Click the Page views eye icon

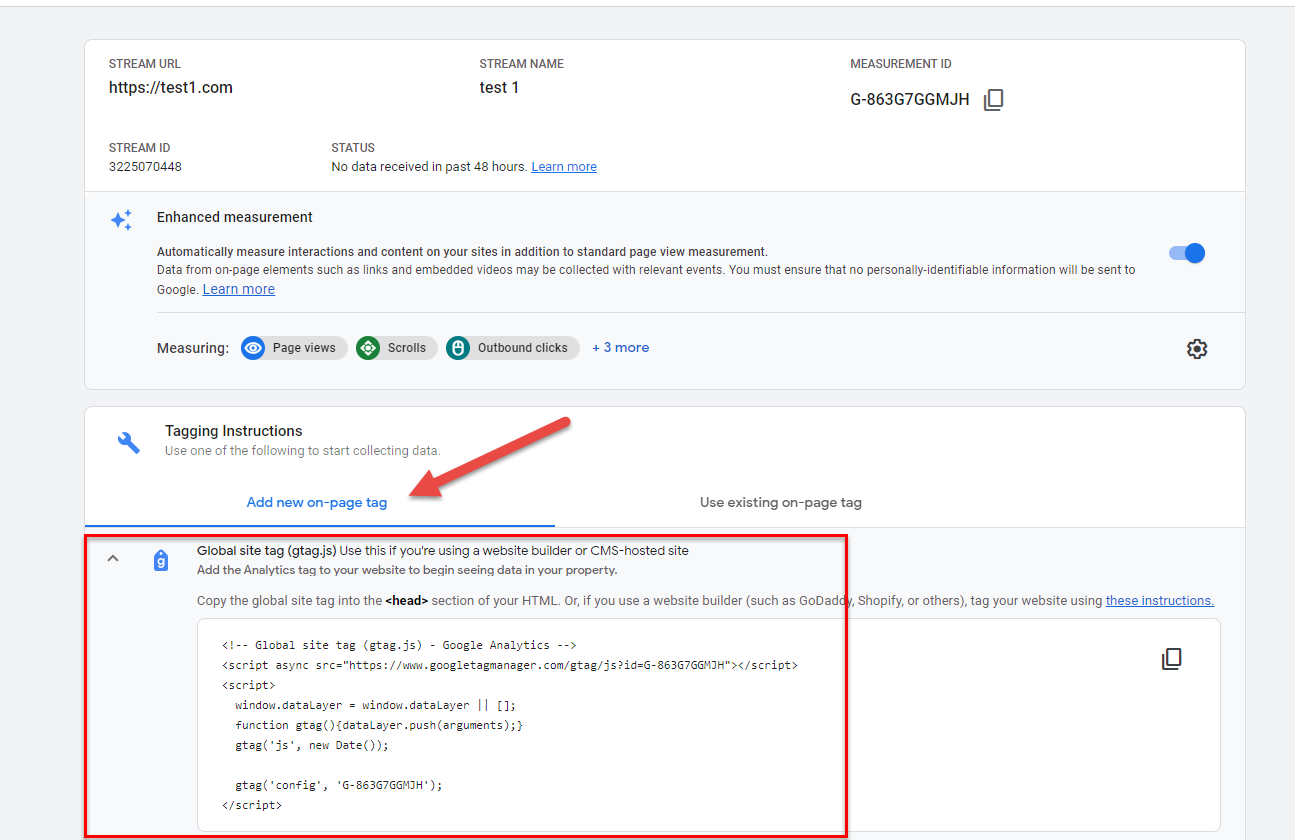254,348
